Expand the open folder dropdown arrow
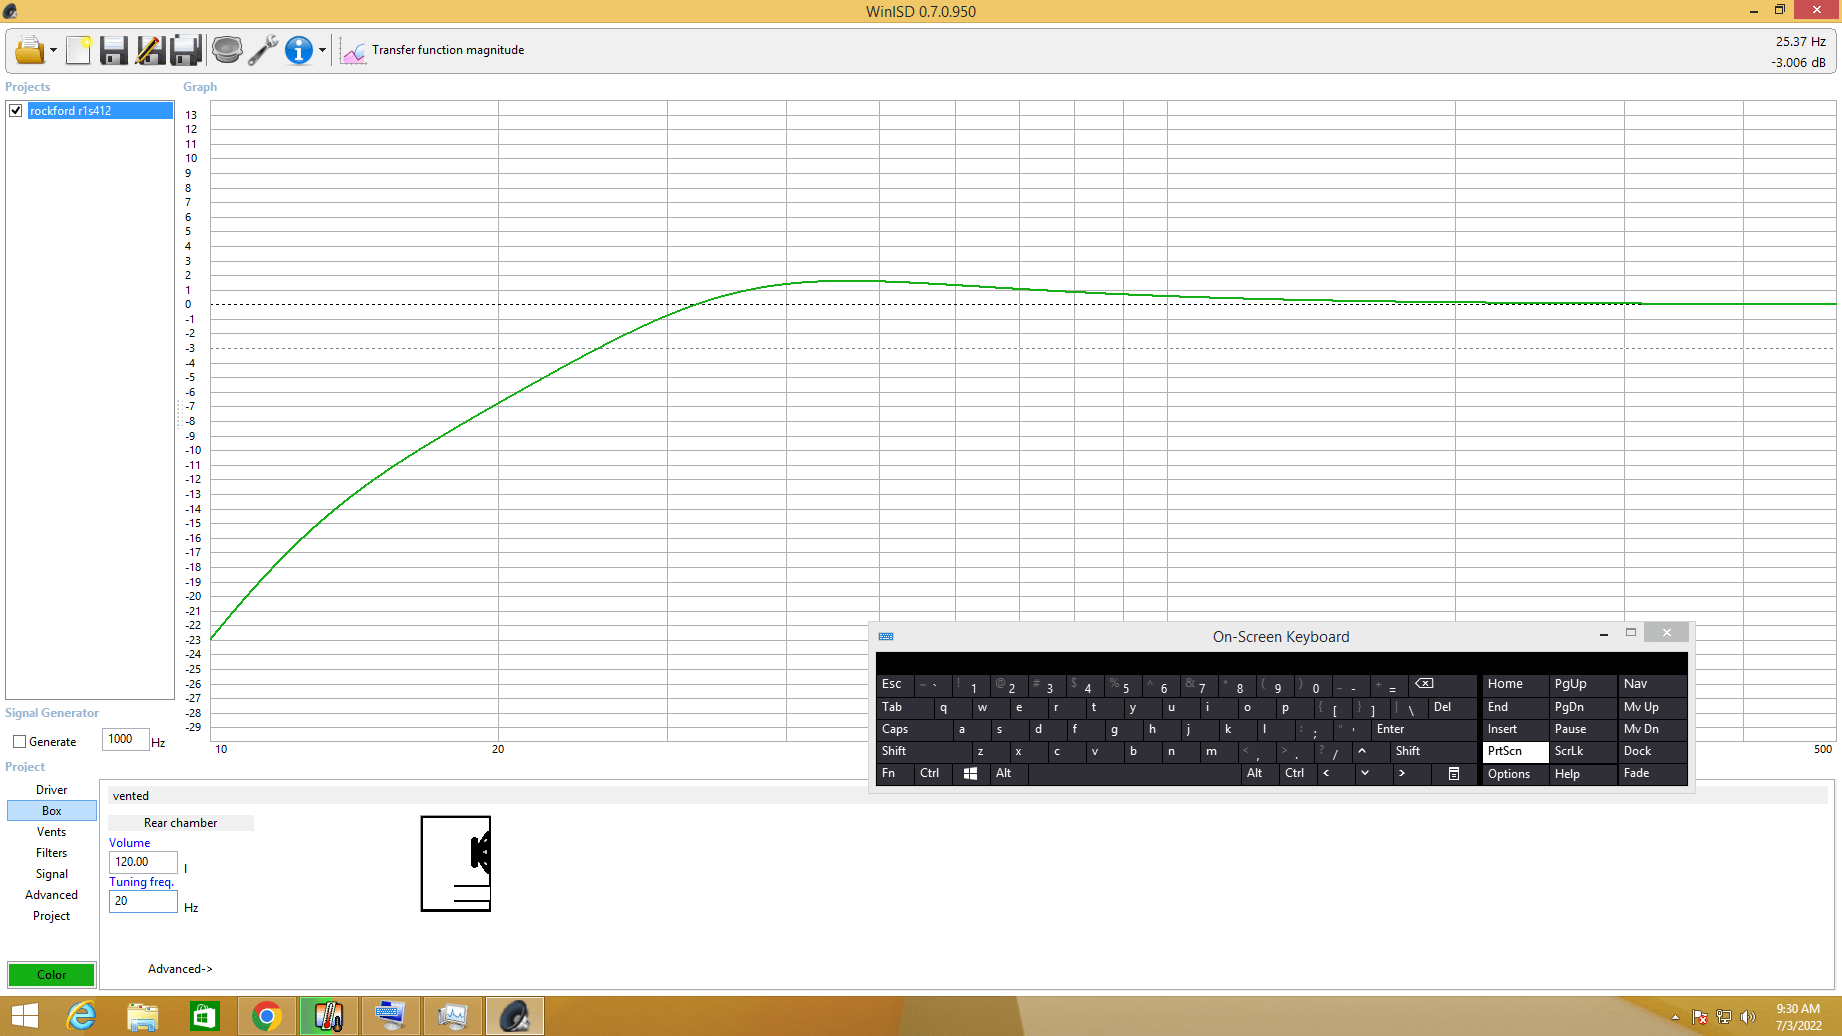 tap(53, 51)
